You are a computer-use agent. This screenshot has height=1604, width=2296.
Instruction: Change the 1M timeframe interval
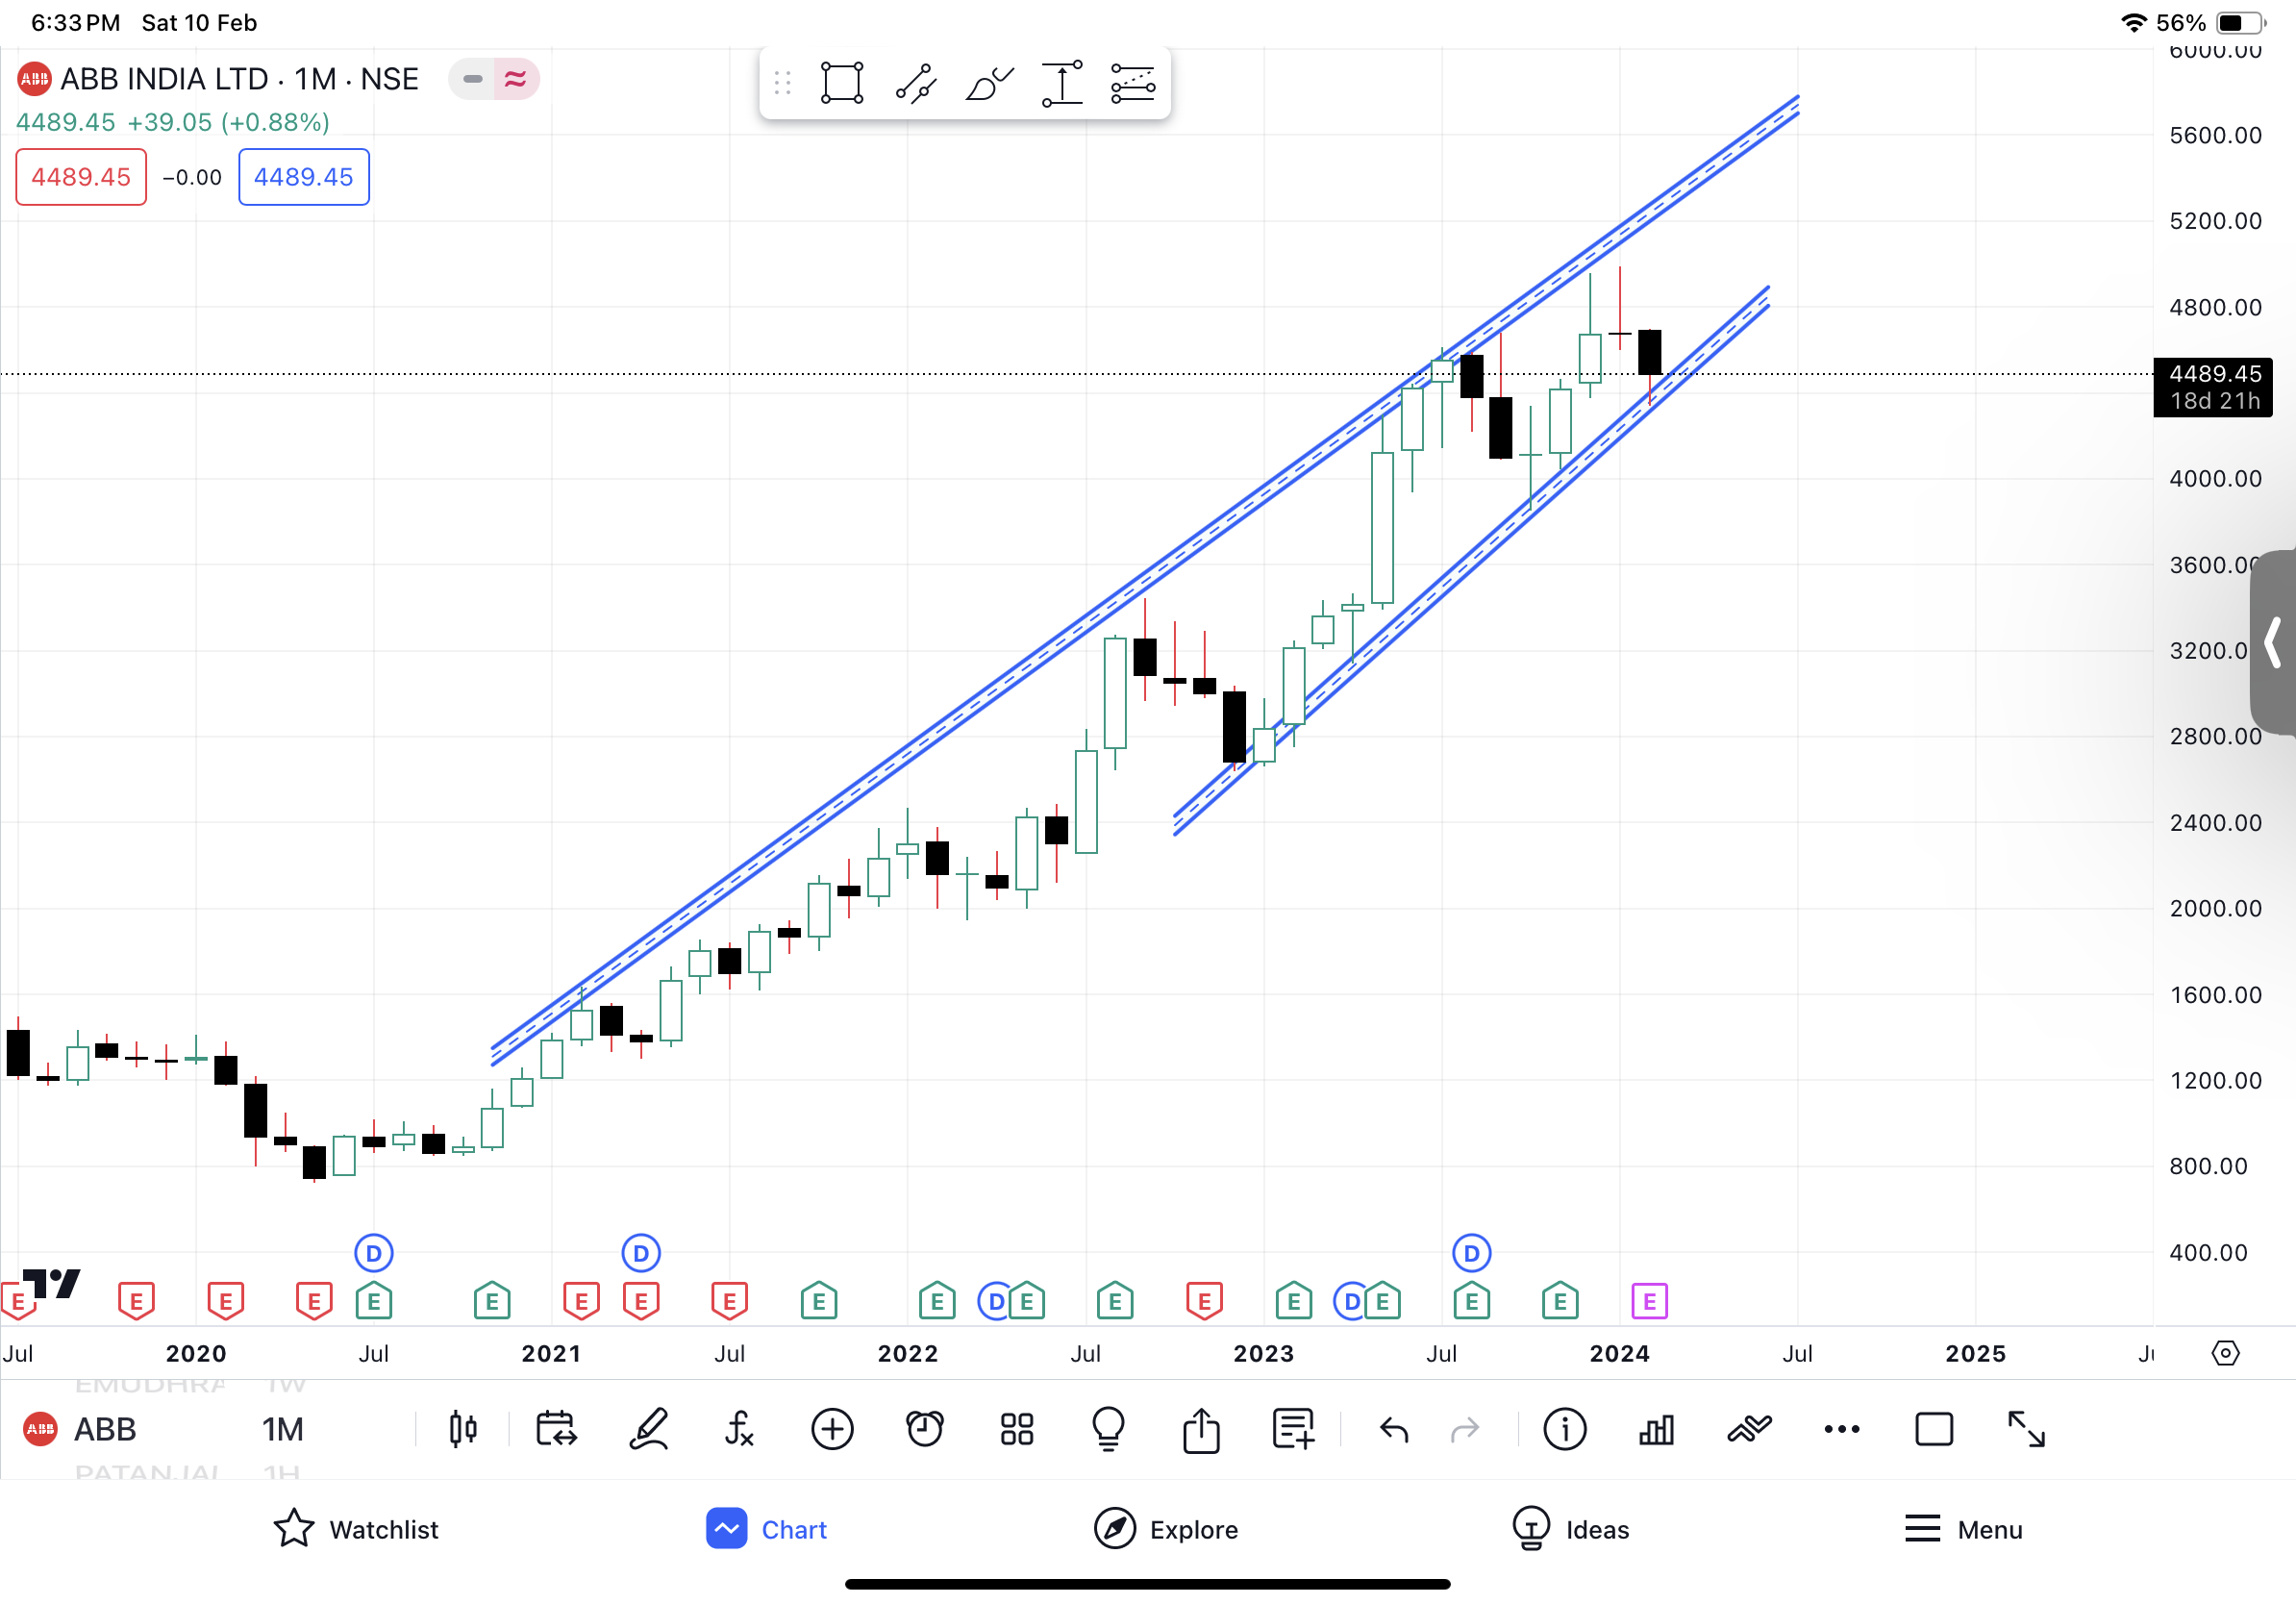pyautogui.click(x=283, y=1429)
